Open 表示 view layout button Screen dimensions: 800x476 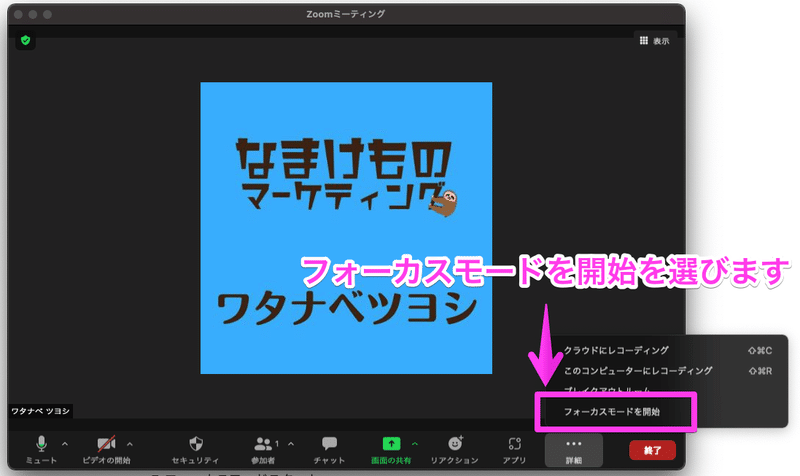pos(655,41)
